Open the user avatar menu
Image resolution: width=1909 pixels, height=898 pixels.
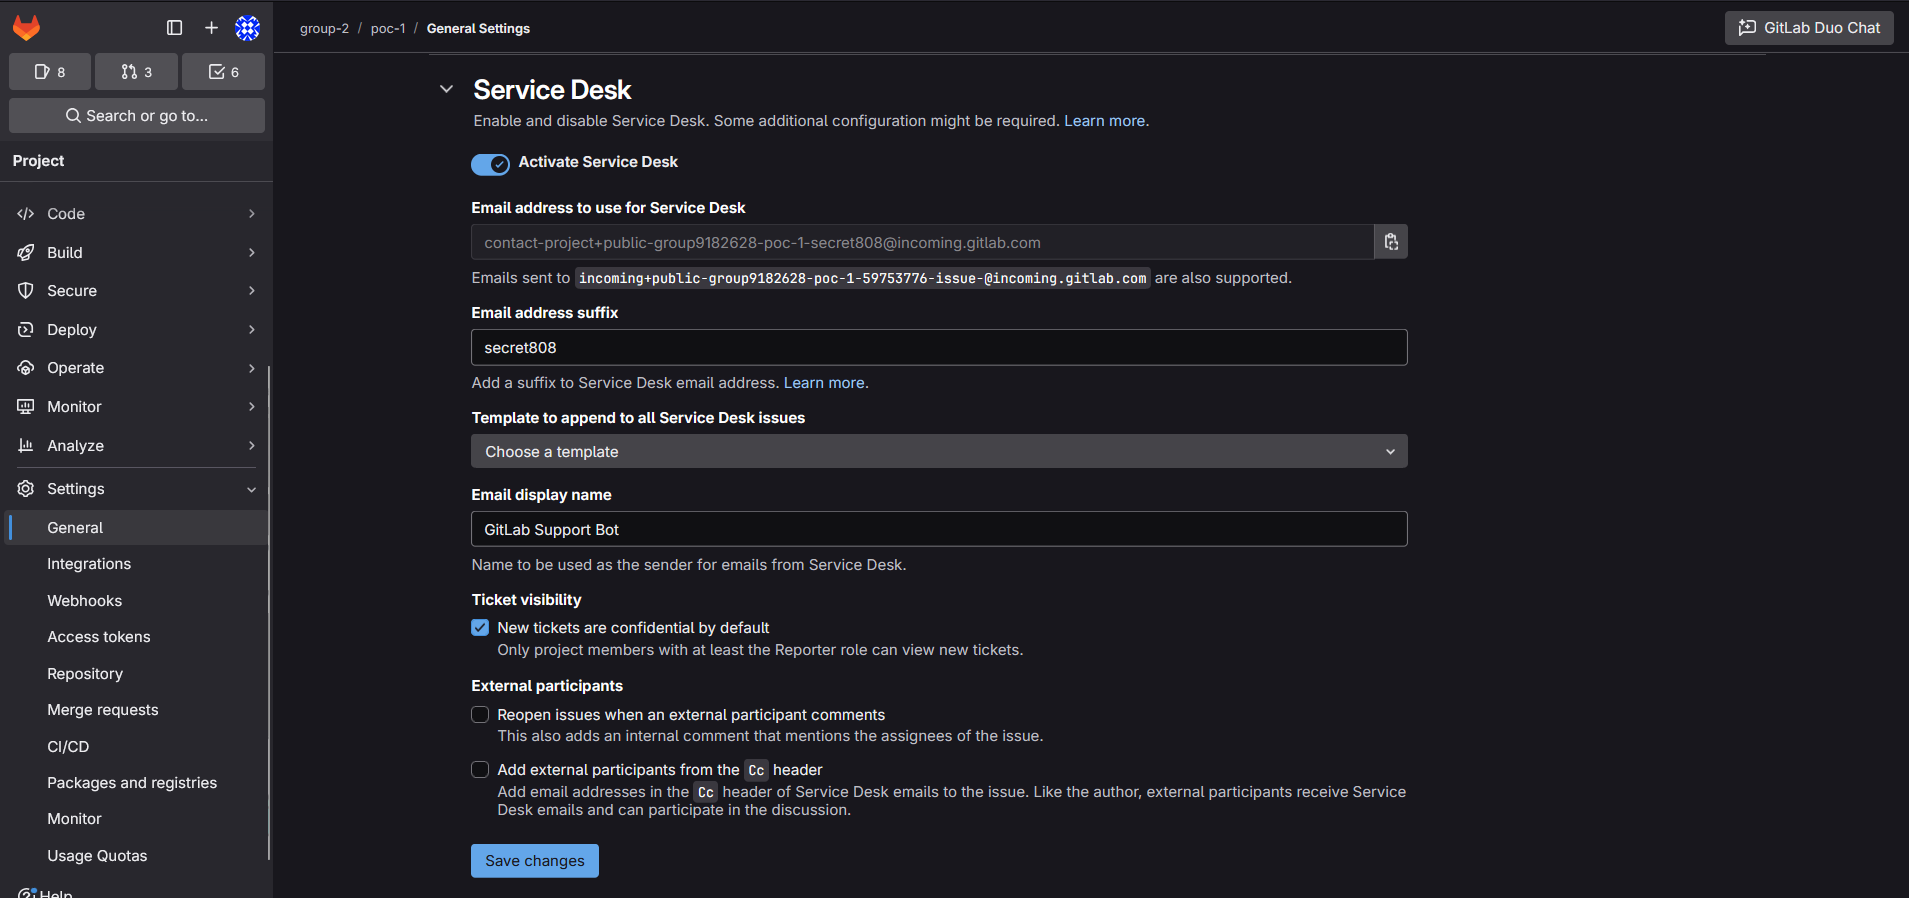pos(247,28)
